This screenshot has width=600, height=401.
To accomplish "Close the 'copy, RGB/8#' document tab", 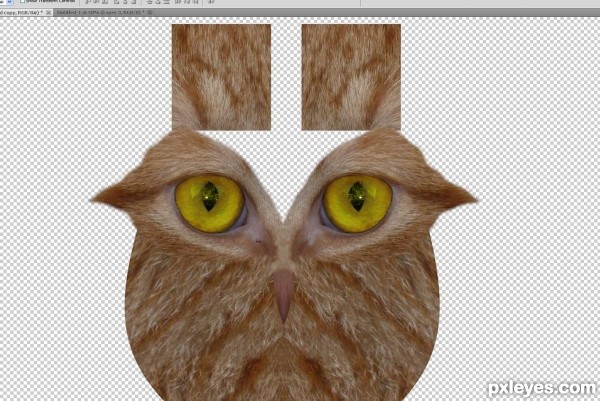I will click(48, 13).
